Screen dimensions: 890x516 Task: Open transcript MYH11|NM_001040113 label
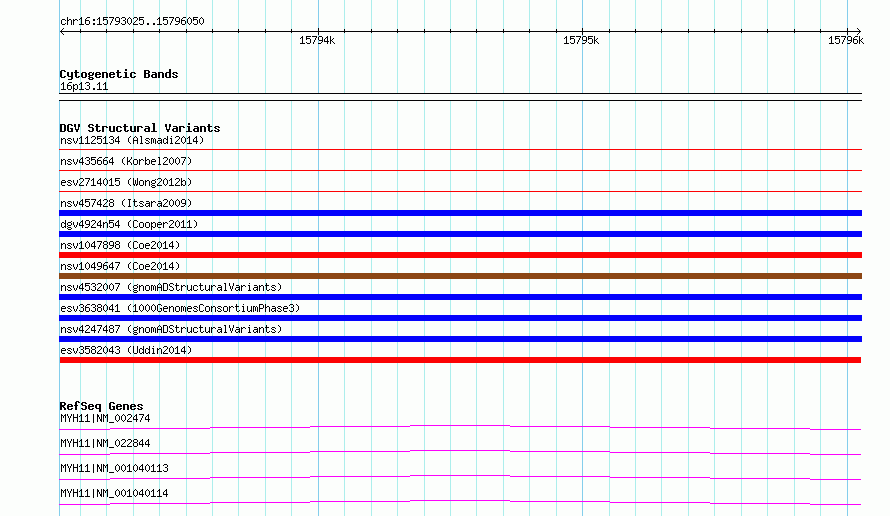tap(114, 468)
